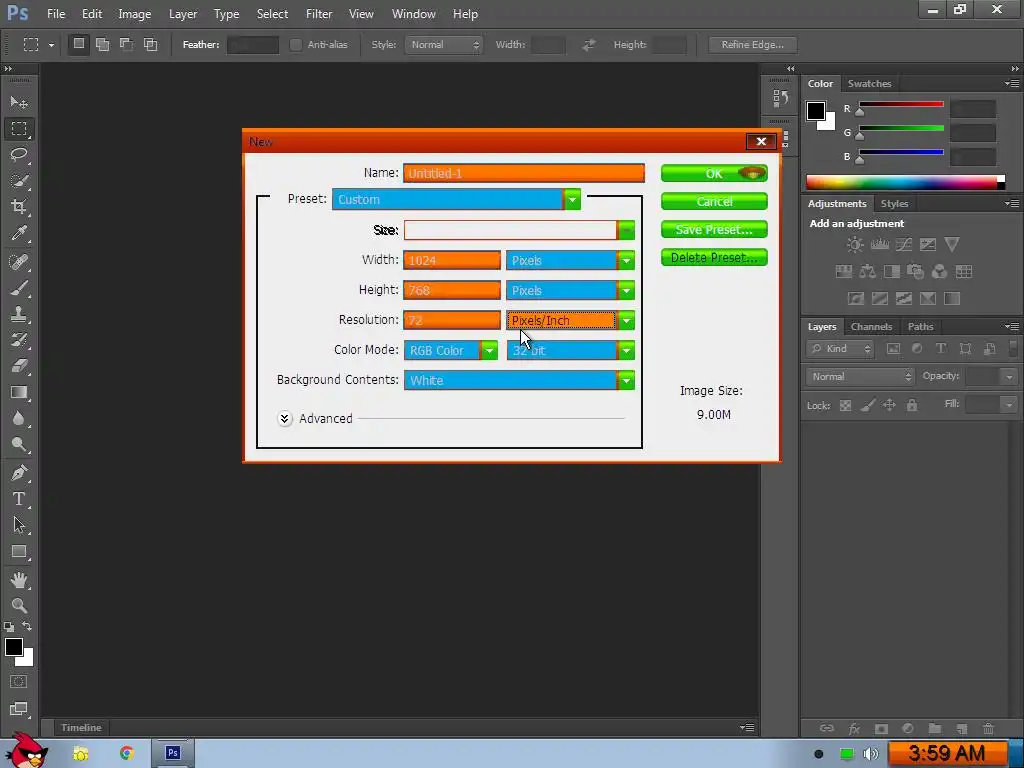Click OK in the New dialog
Image resolution: width=1024 pixels, height=768 pixels.
pyautogui.click(x=714, y=174)
